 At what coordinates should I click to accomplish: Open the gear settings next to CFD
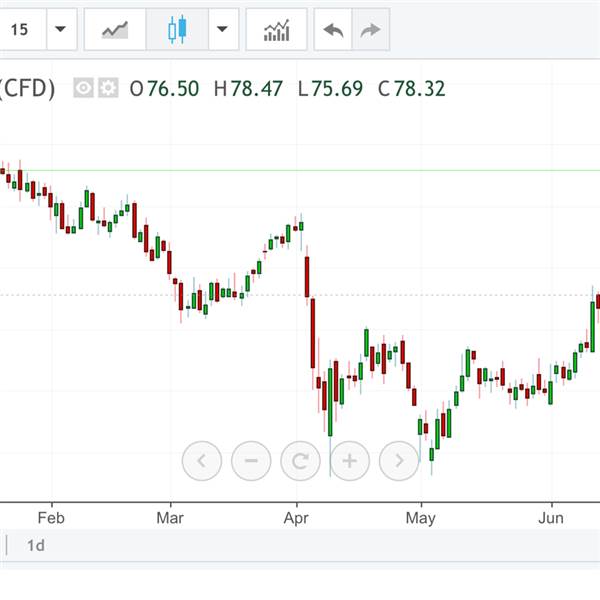pyautogui.click(x=108, y=88)
